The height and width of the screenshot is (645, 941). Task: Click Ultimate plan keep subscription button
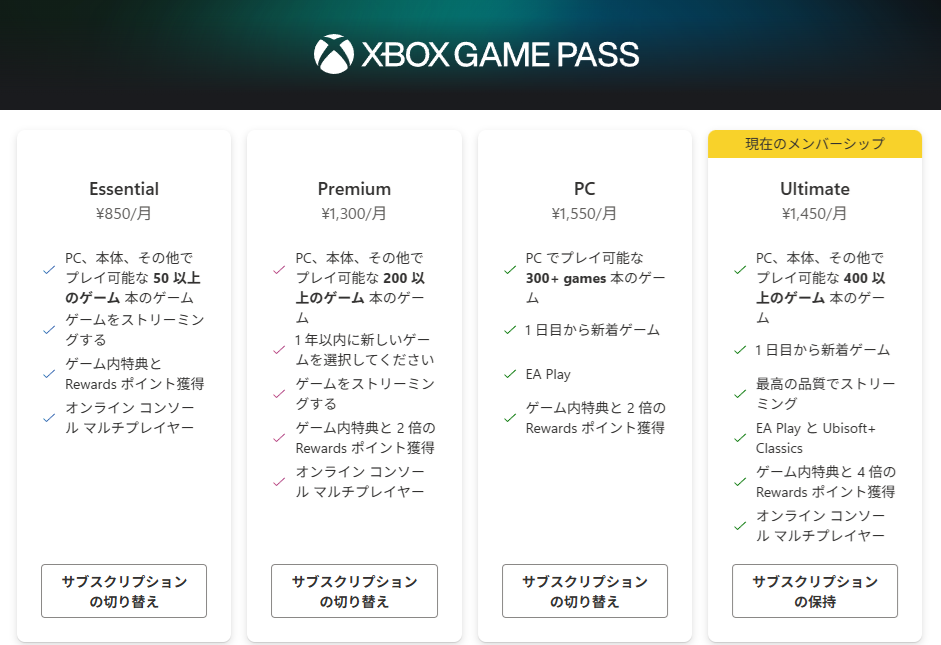815,591
